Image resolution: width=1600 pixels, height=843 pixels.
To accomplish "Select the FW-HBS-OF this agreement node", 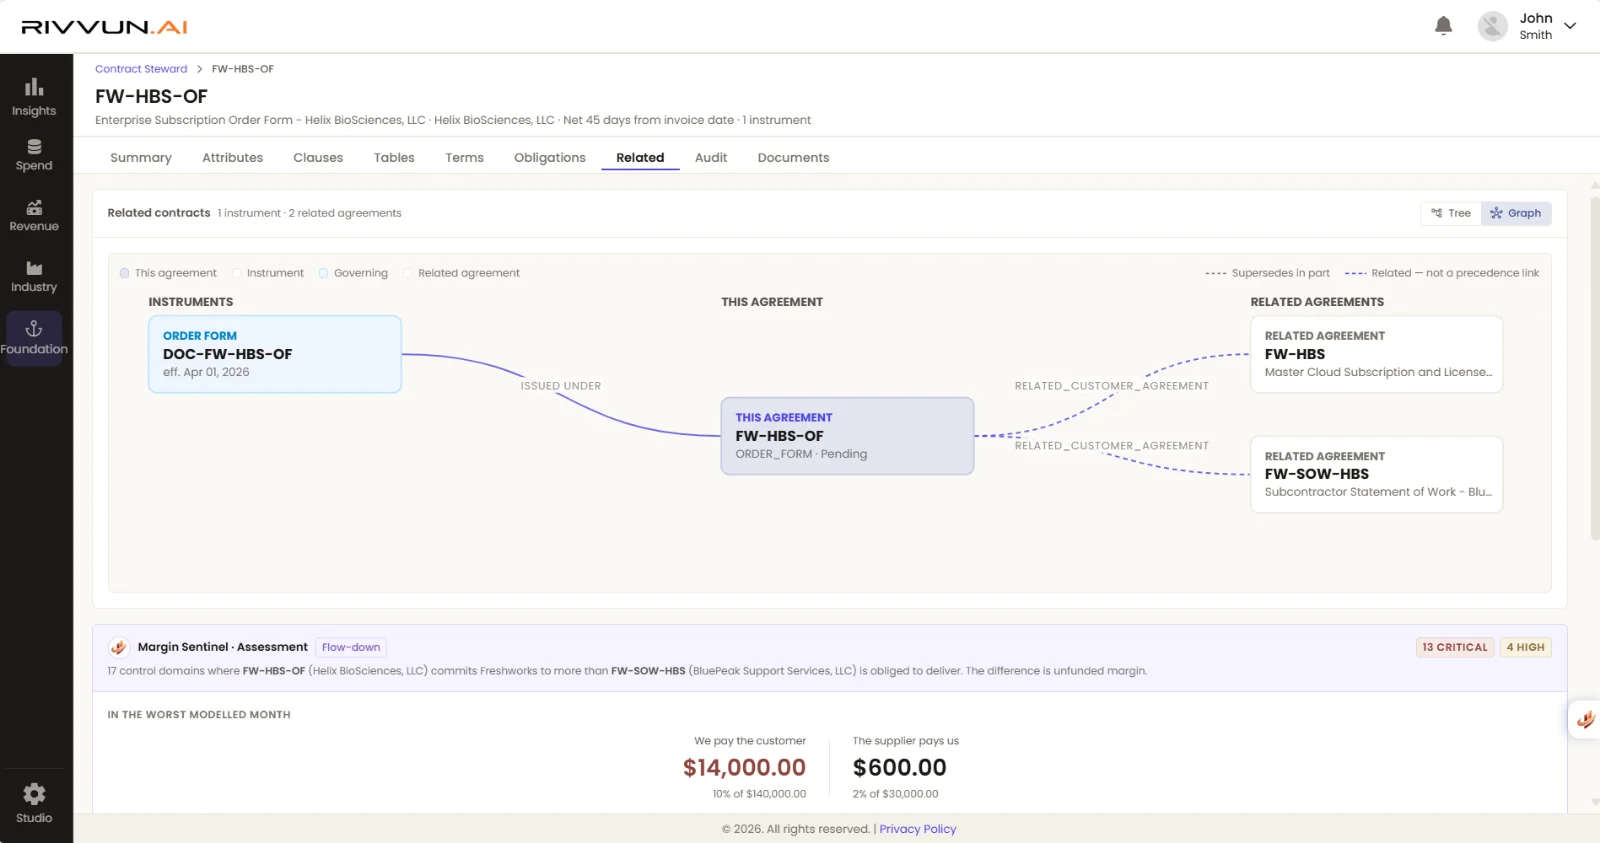I will tap(847, 436).
